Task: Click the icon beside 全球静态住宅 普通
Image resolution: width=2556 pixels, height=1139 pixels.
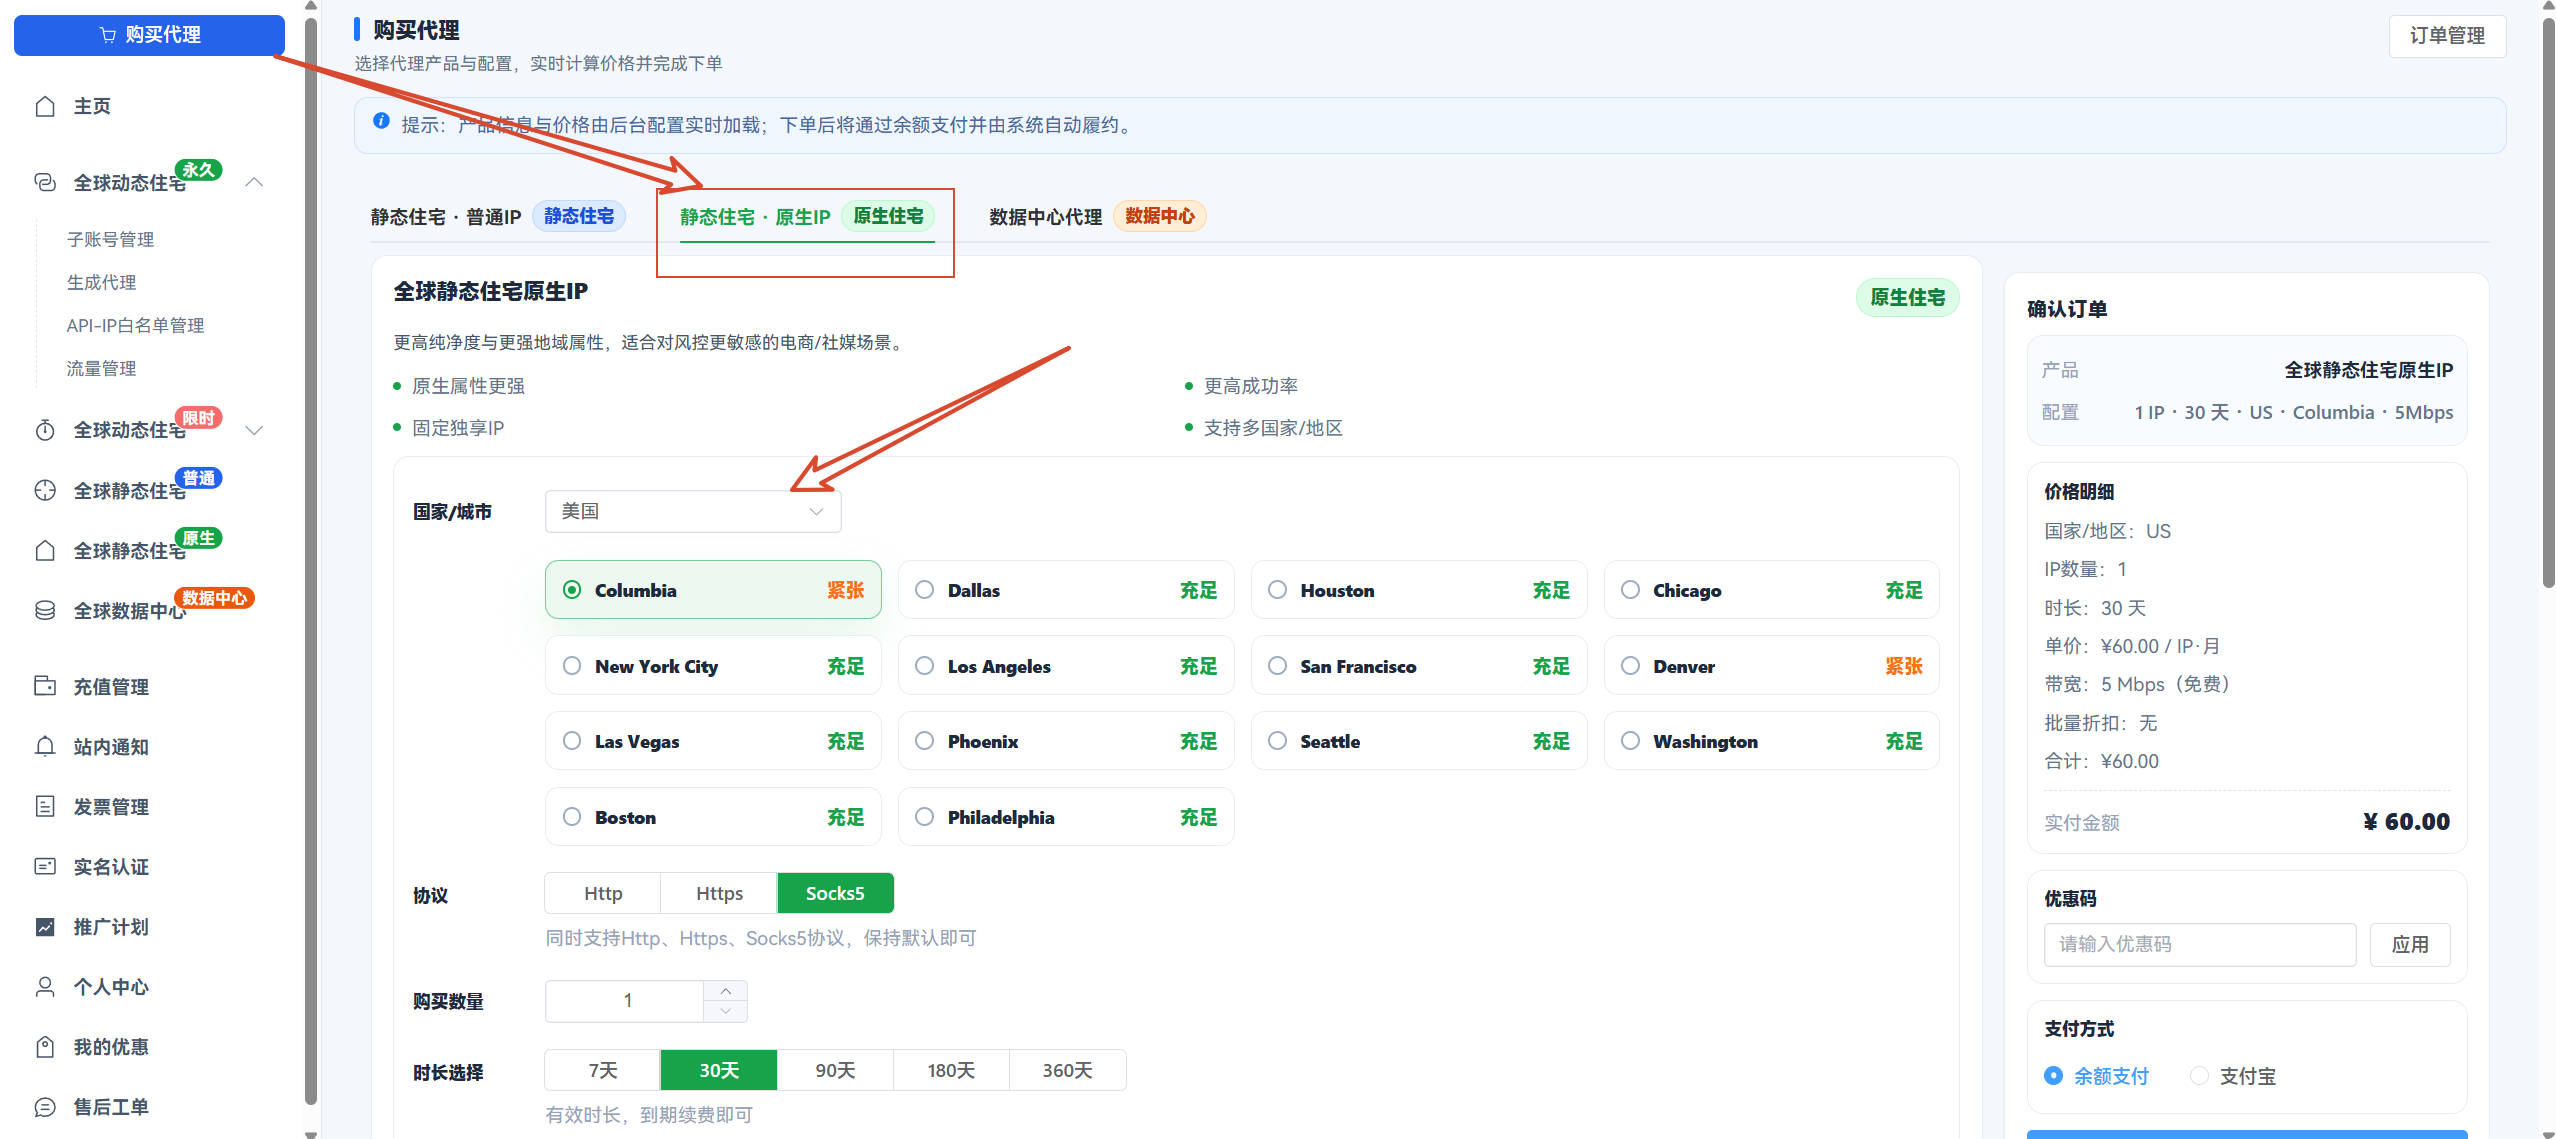Action: (x=45, y=490)
